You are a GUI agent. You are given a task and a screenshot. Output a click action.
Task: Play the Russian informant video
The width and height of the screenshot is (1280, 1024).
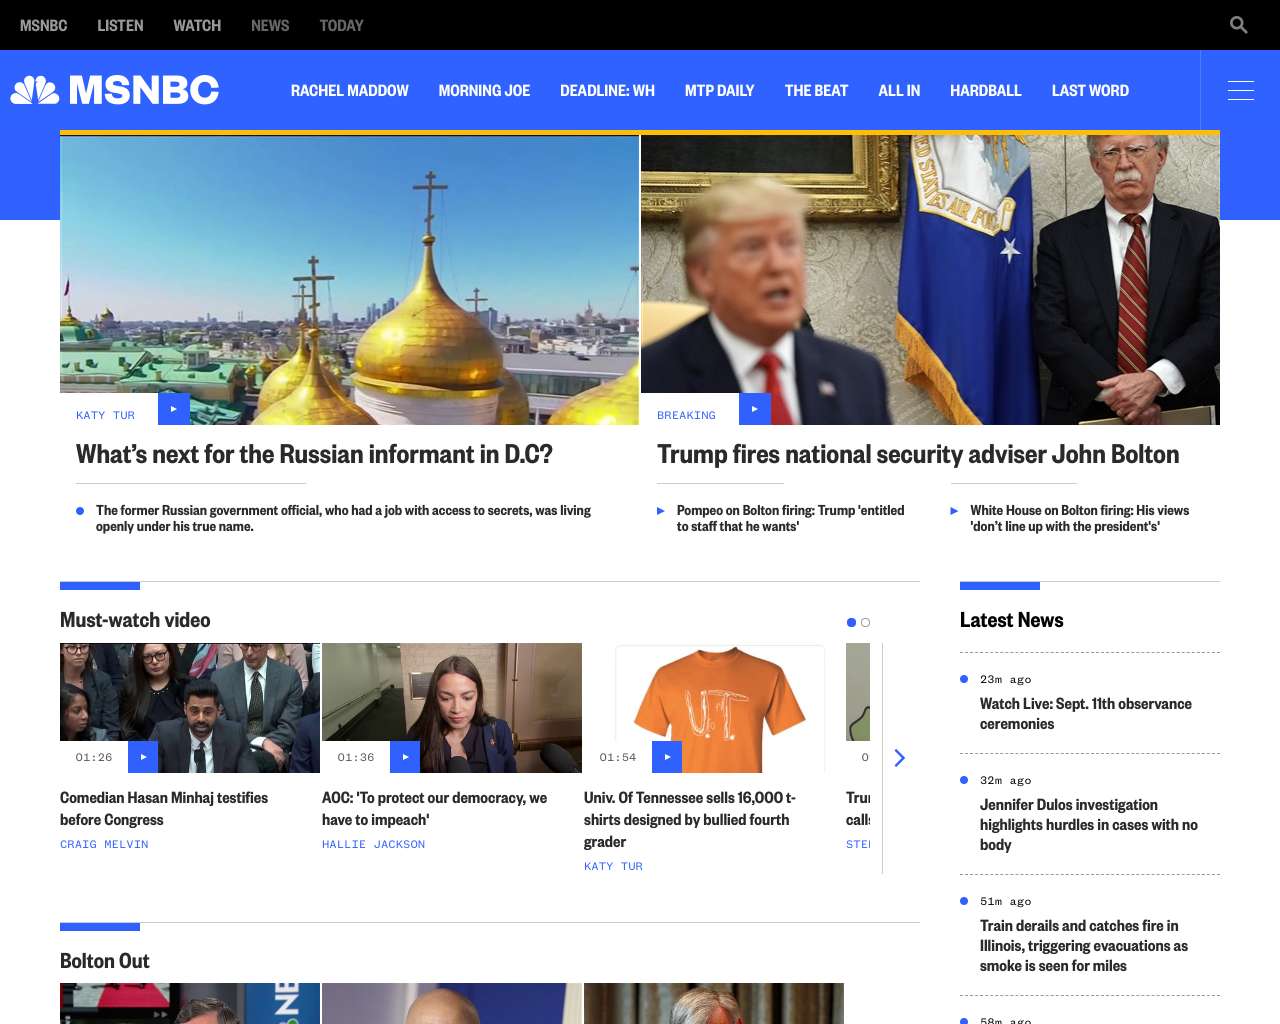tap(174, 409)
